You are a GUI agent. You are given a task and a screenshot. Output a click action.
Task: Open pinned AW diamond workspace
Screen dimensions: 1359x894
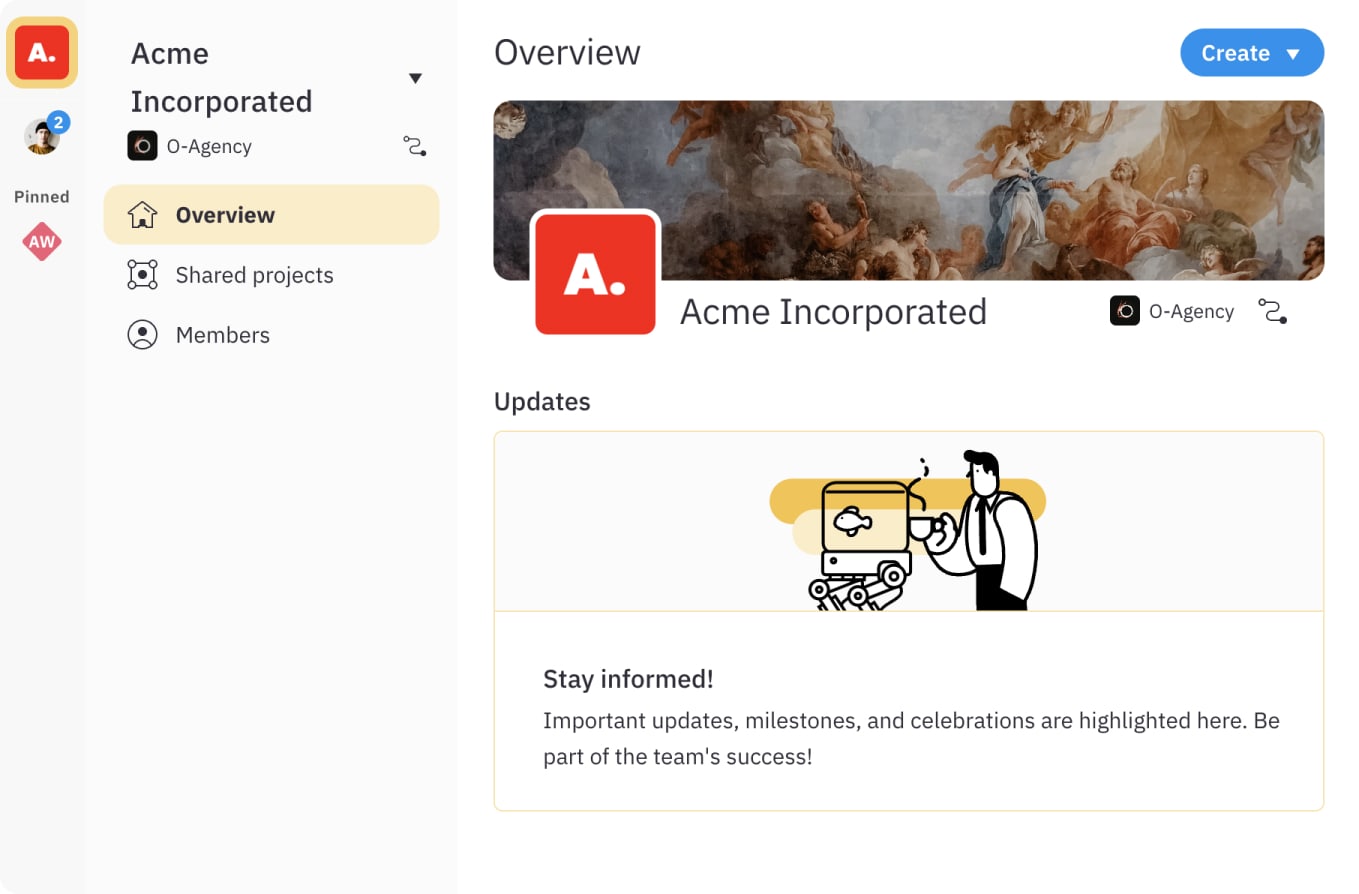[x=42, y=241]
